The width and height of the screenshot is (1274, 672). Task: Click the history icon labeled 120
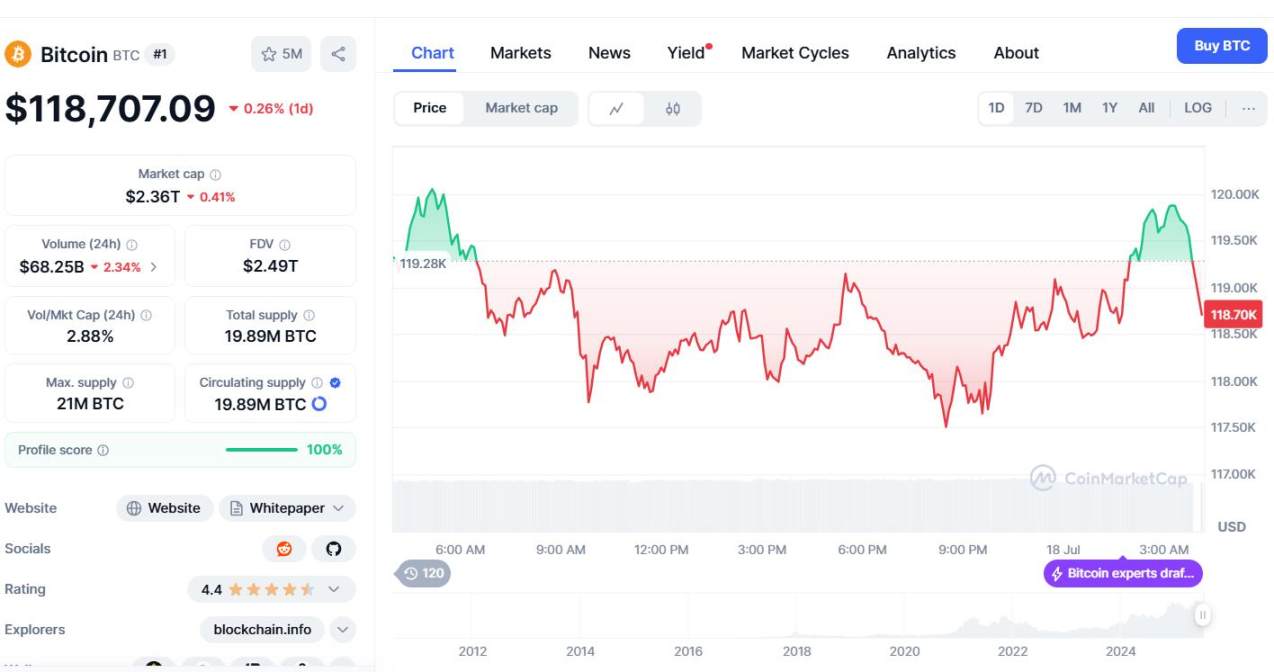[424, 573]
